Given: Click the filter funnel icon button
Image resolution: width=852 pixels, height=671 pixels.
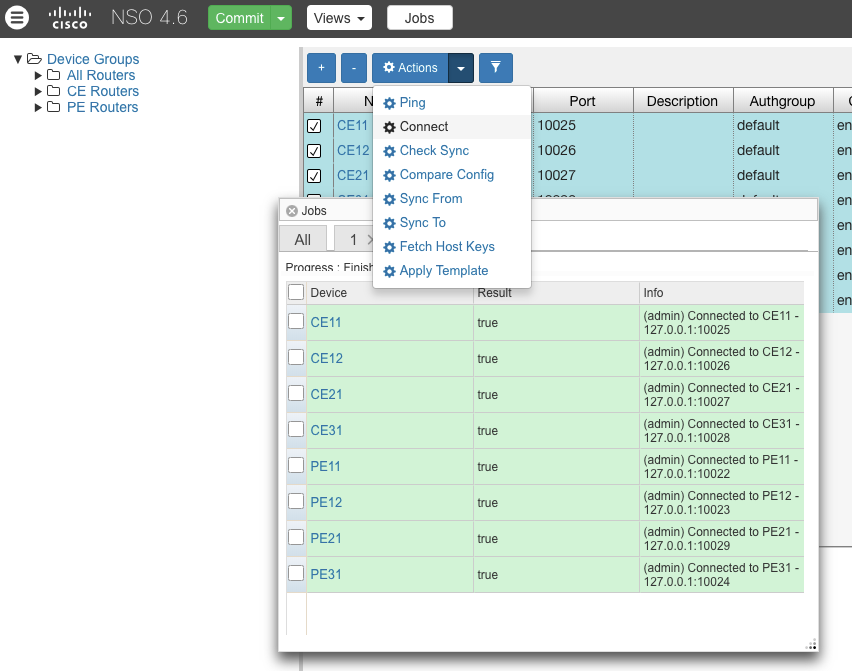Looking at the screenshot, I should pyautogui.click(x=495, y=67).
